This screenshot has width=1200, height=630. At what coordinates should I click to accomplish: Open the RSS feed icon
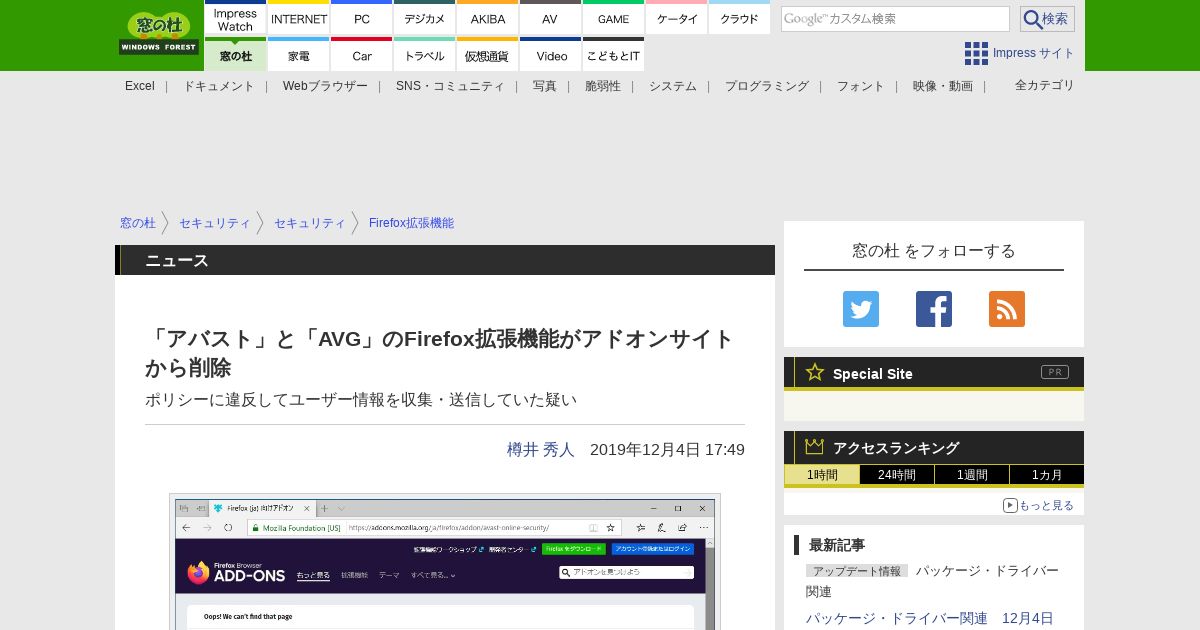(1007, 309)
